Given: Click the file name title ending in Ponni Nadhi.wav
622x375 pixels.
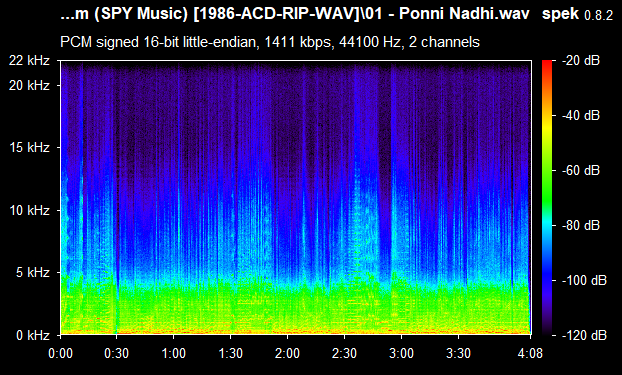Looking at the screenshot, I should click(295, 14).
